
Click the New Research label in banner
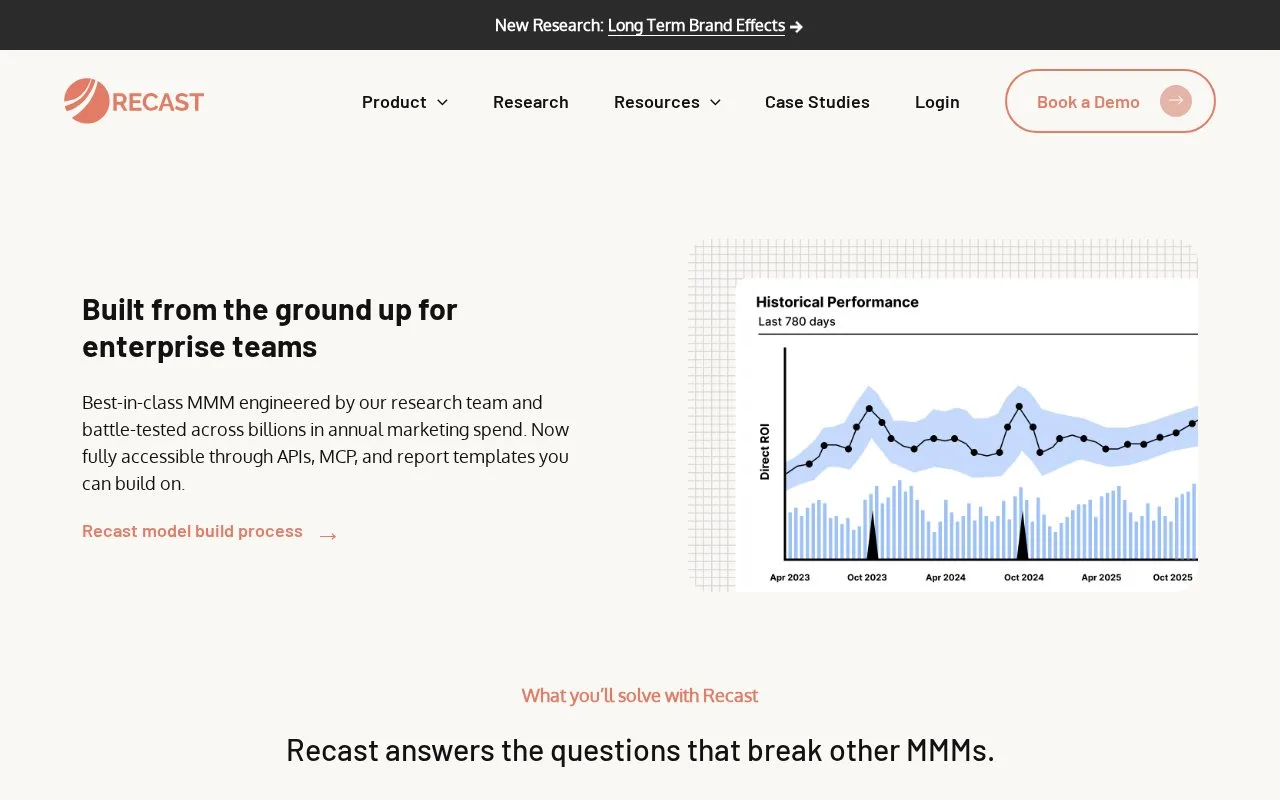[549, 25]
